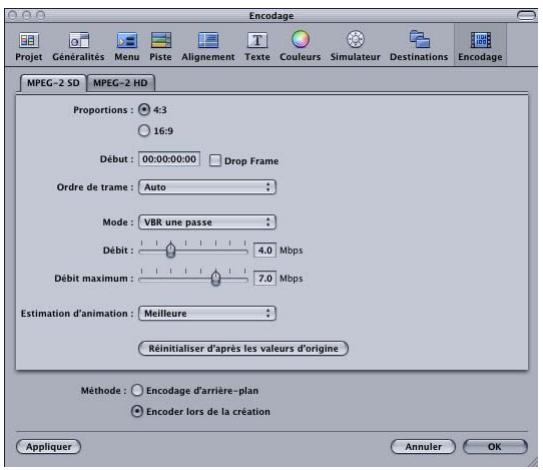Open the Projet preferences pane
The width and height of the screenshot is (543, 470).
pos(29,46)
